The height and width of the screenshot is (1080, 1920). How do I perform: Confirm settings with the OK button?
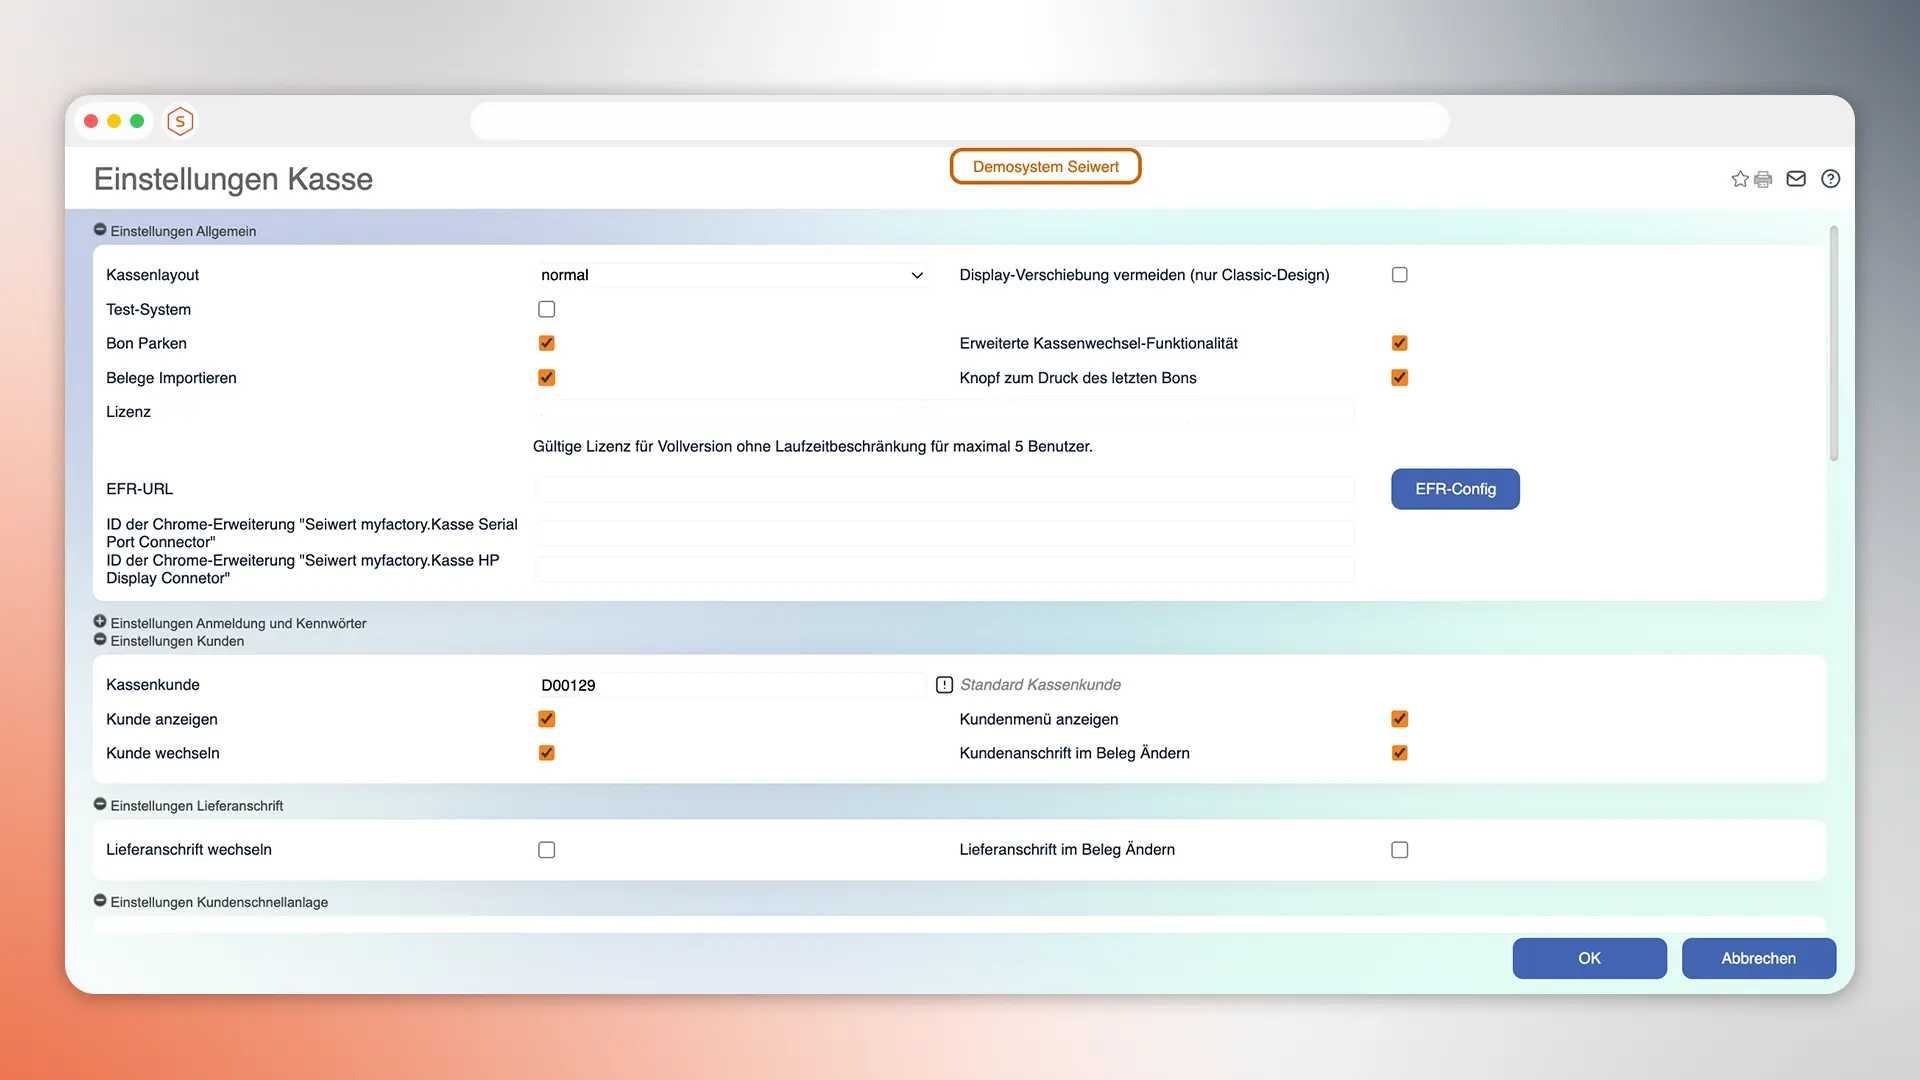tap(1589, 958)
